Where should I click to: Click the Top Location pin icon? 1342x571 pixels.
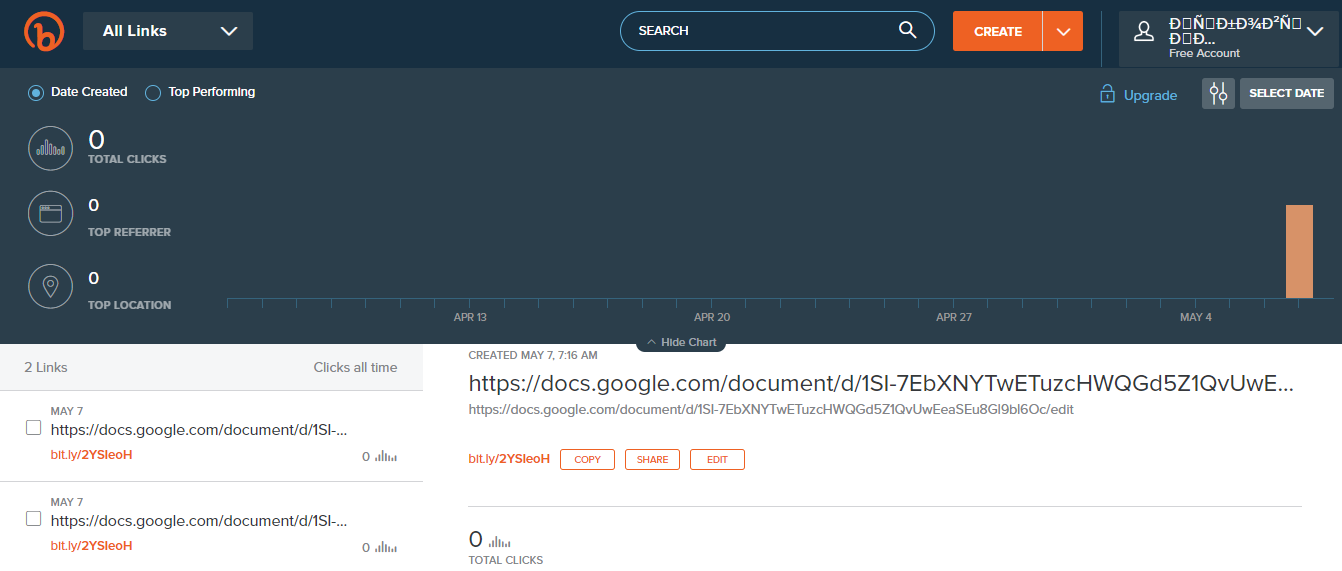pyautogui.click(x=50, y=286)
